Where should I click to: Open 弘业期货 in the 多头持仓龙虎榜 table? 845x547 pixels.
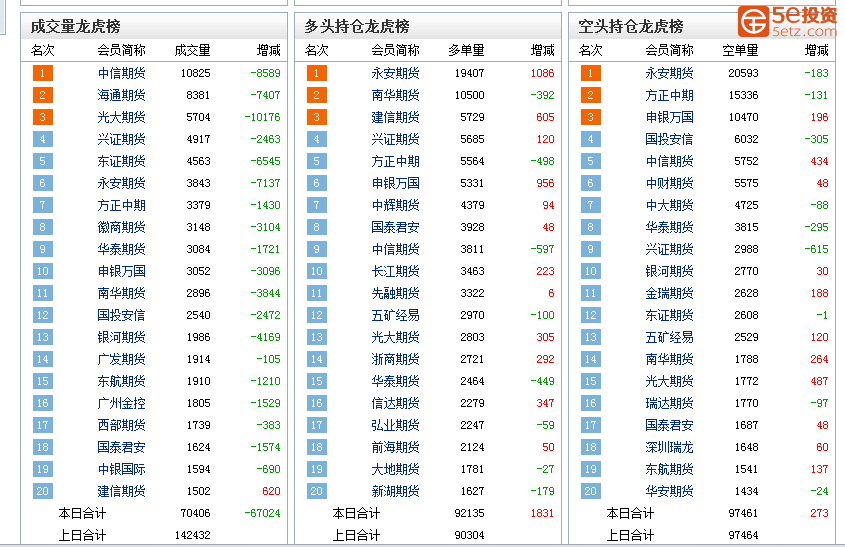point(395,425)
